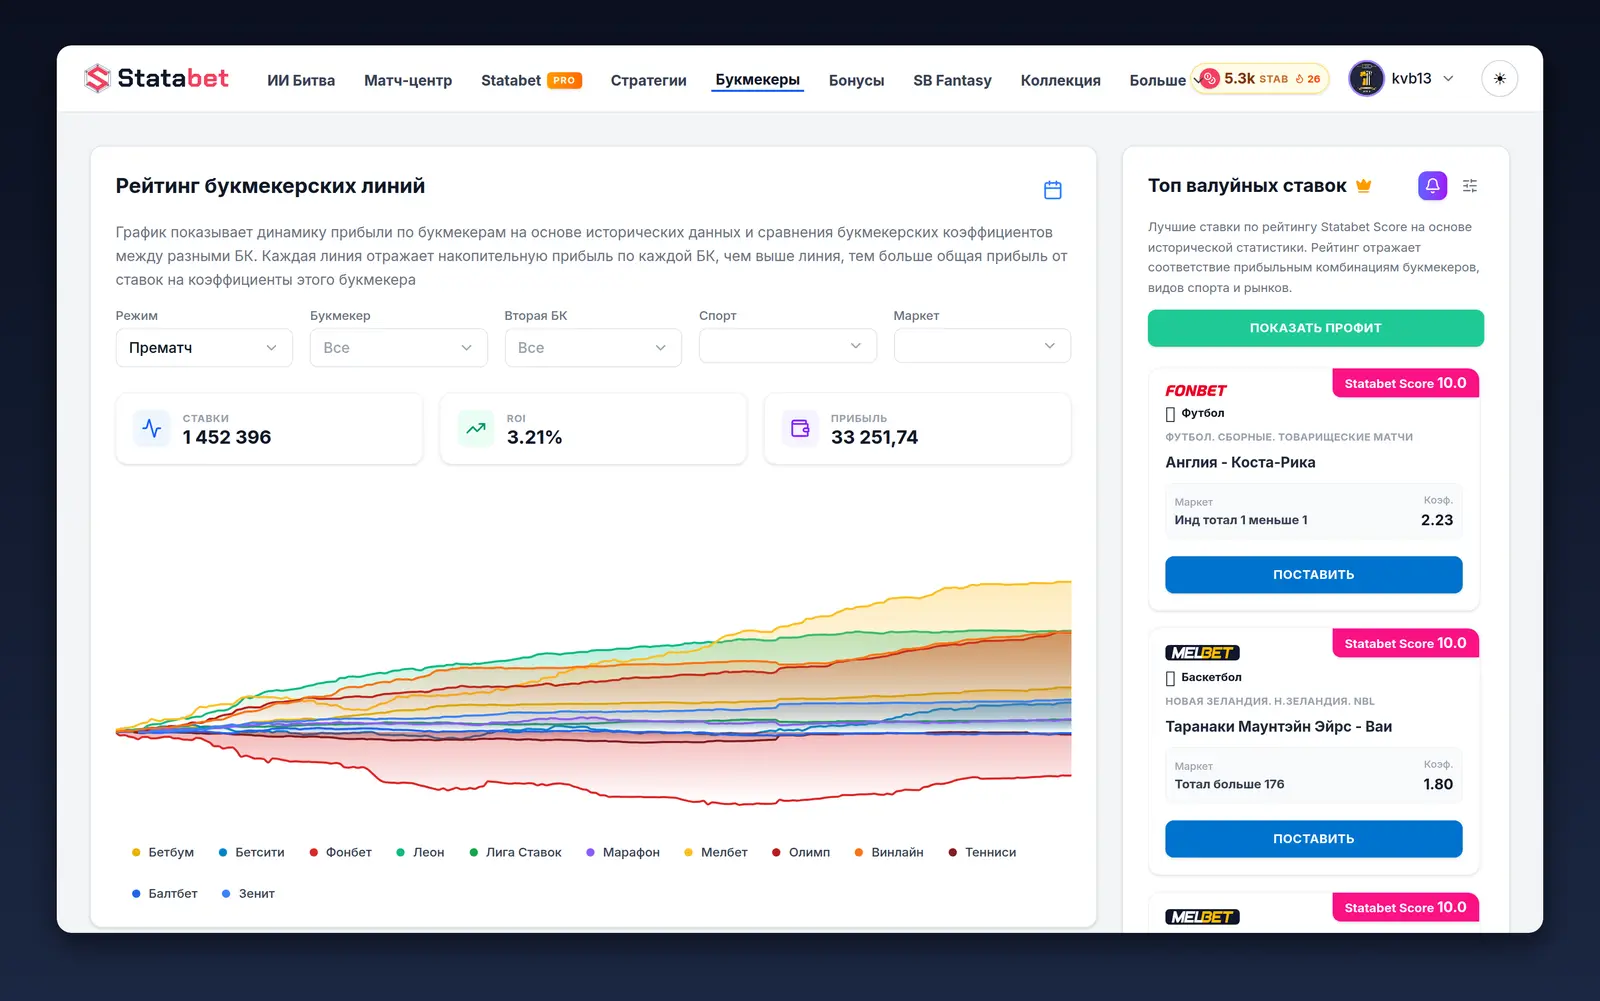Open the kvb13 account menu
Screen dimensions: 1600x1001
click(1402, 78)
